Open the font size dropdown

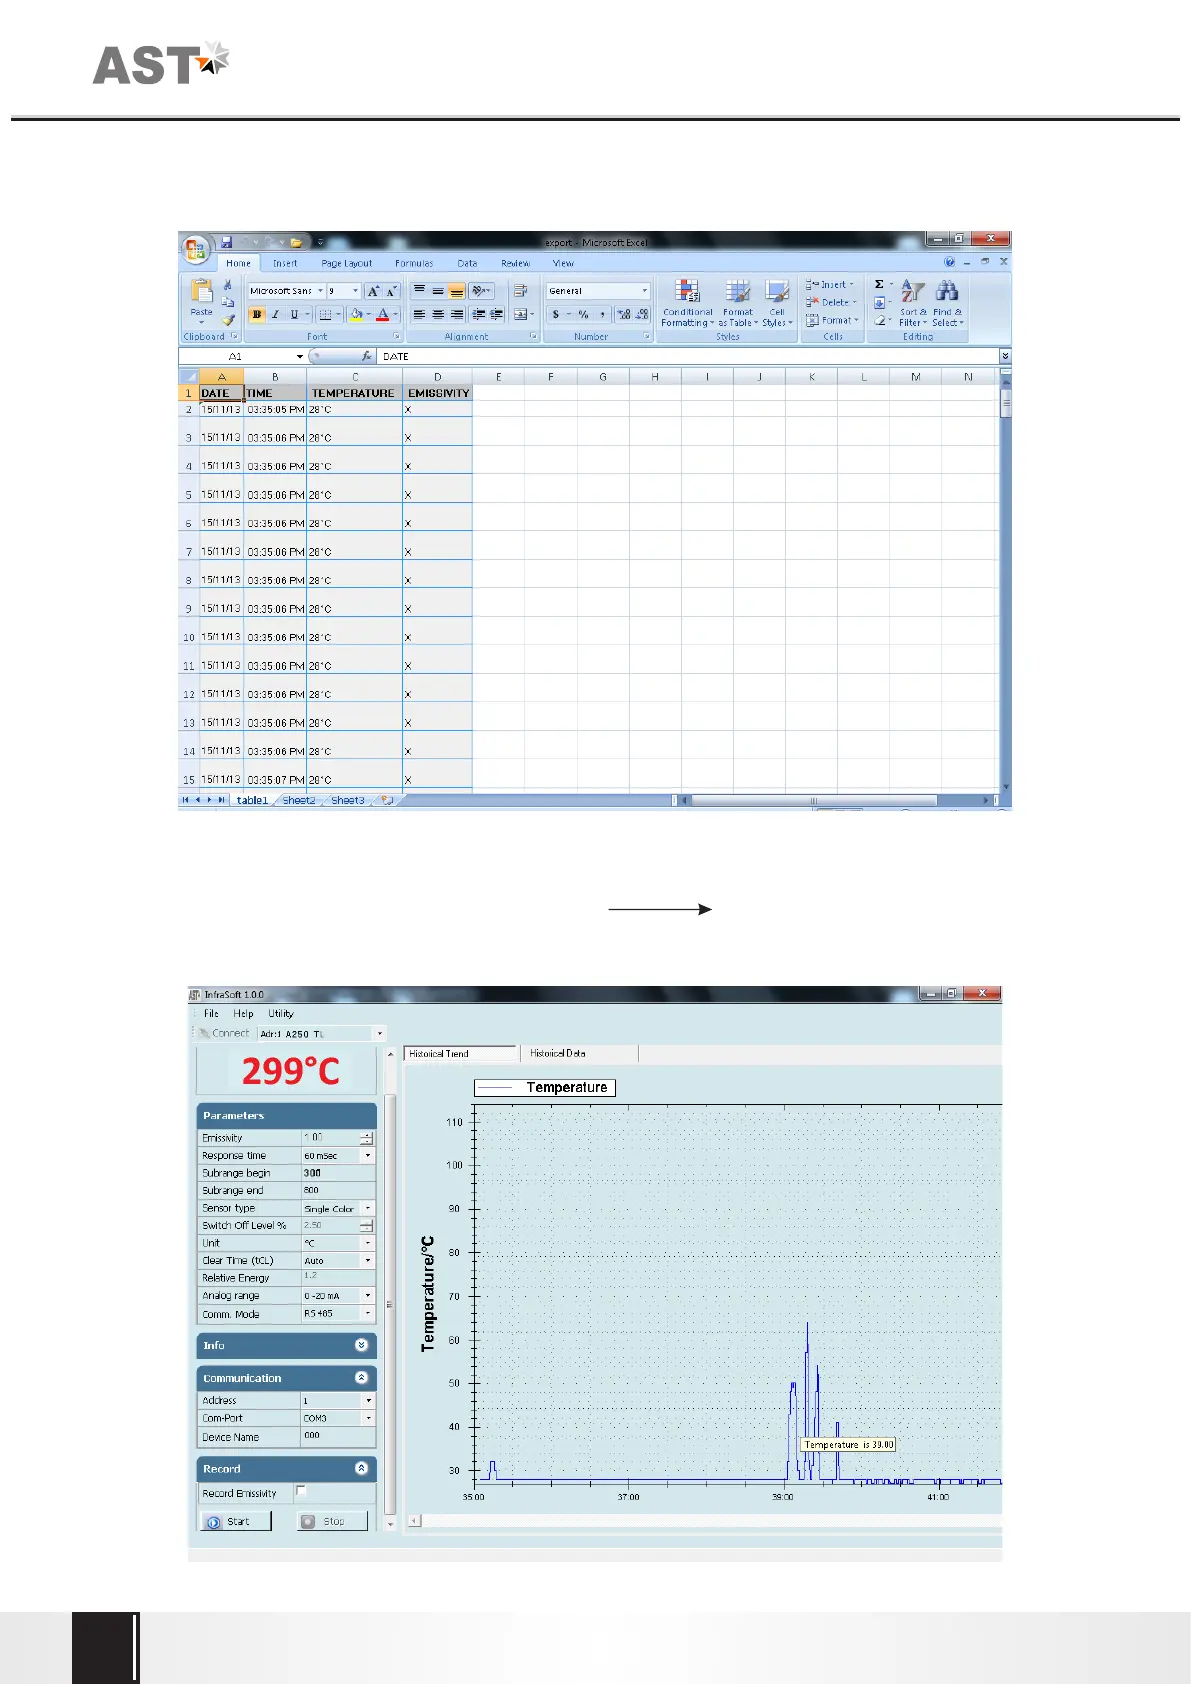(x=355, y=291)
